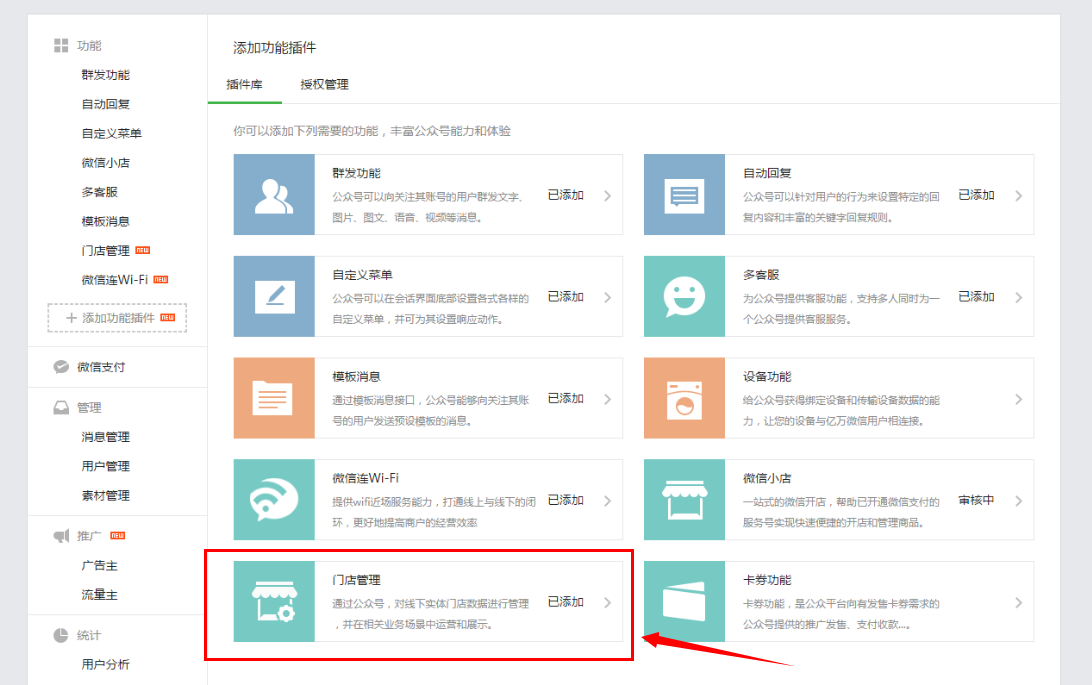This screenshot has width=1092, height=685.
Task: Click the 门店管理 card title
Action: (x=357, y=580)
